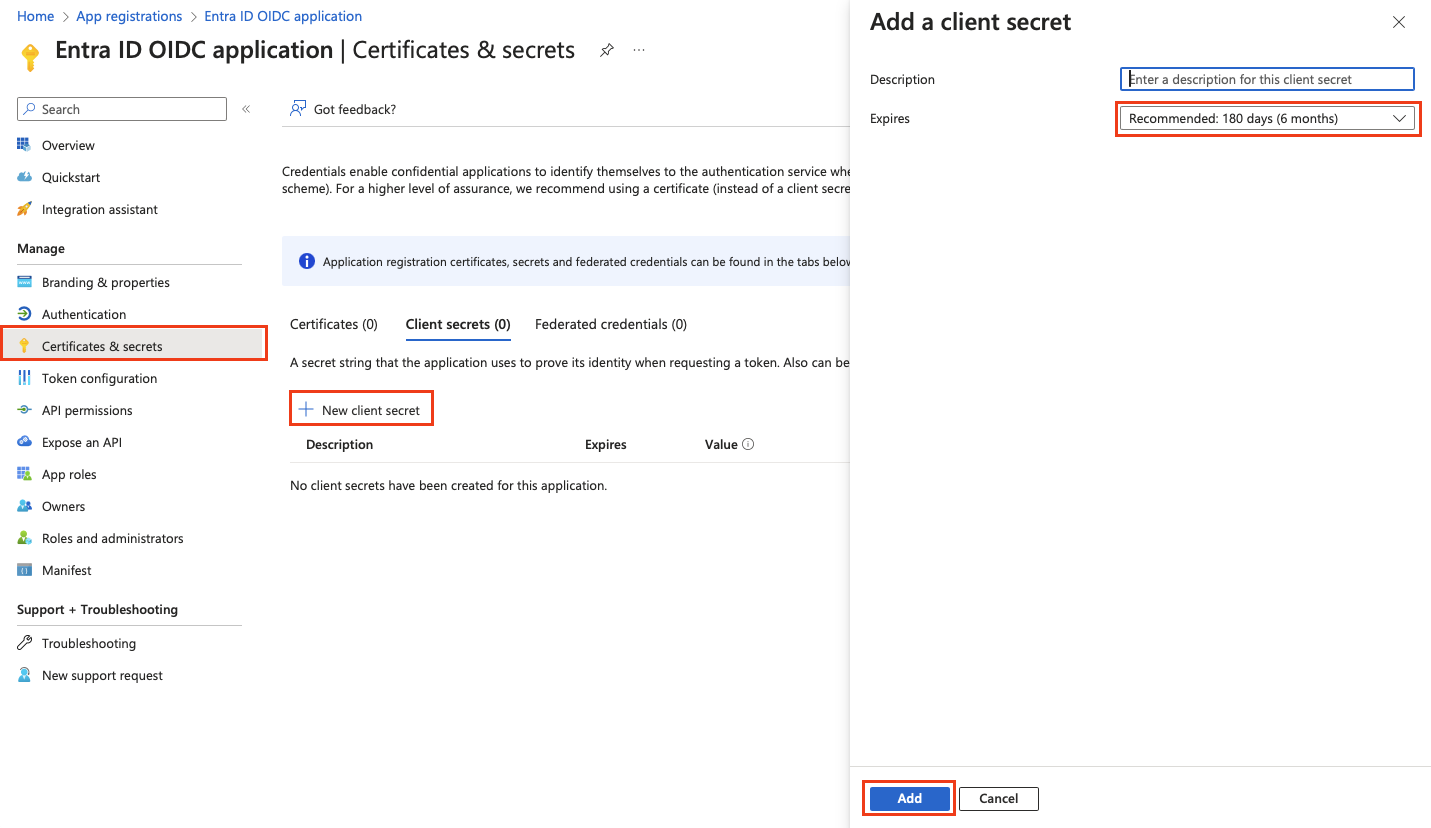Viewport: 1431px width, 828px height.
Task: Click the Add button
Action: coord(909,798)
